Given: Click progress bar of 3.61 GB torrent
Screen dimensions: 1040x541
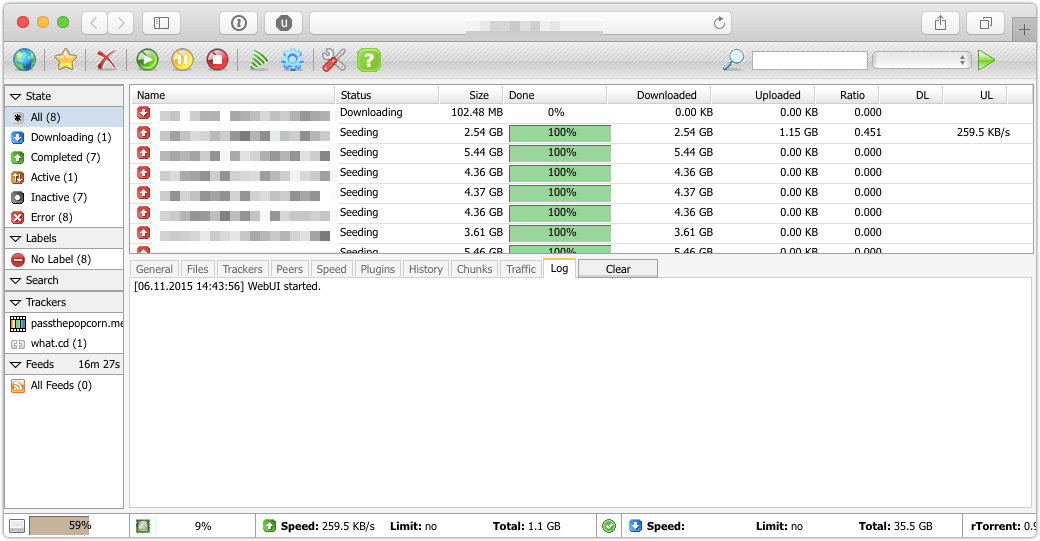Looking at the screenshot, I should click(560, 233).
